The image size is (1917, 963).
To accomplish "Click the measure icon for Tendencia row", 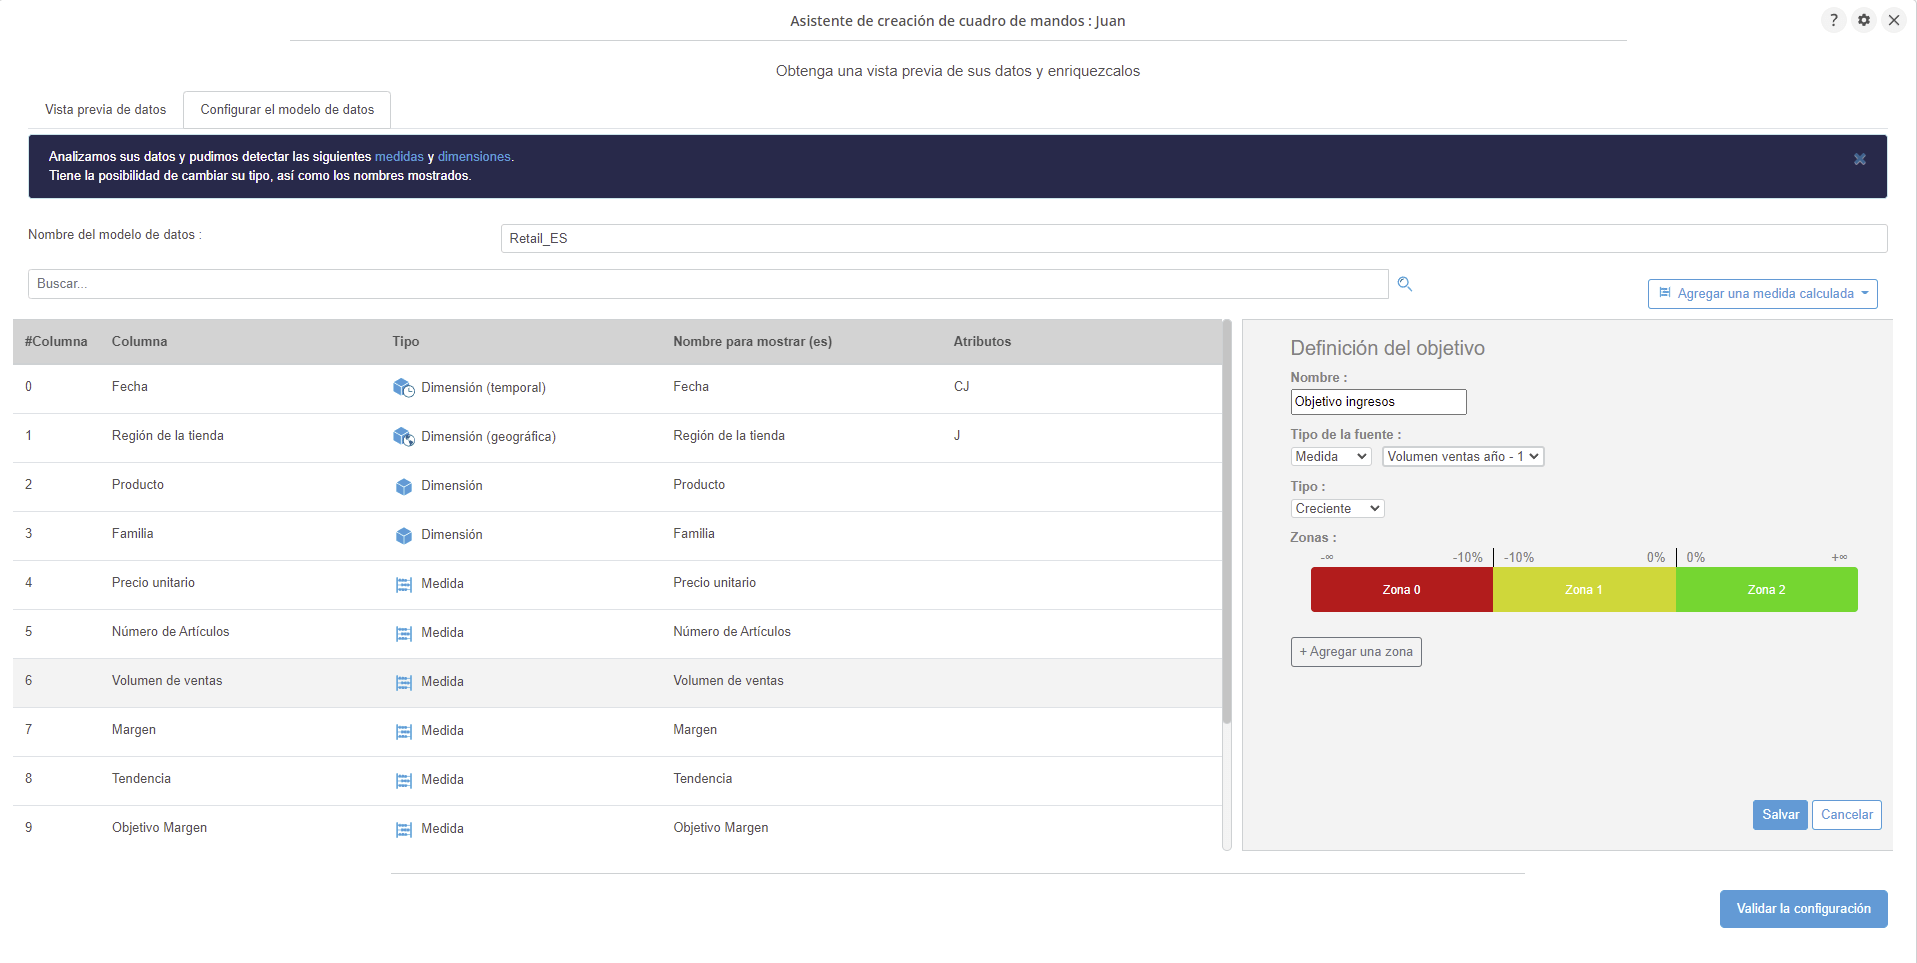I will tap(404, 780).
